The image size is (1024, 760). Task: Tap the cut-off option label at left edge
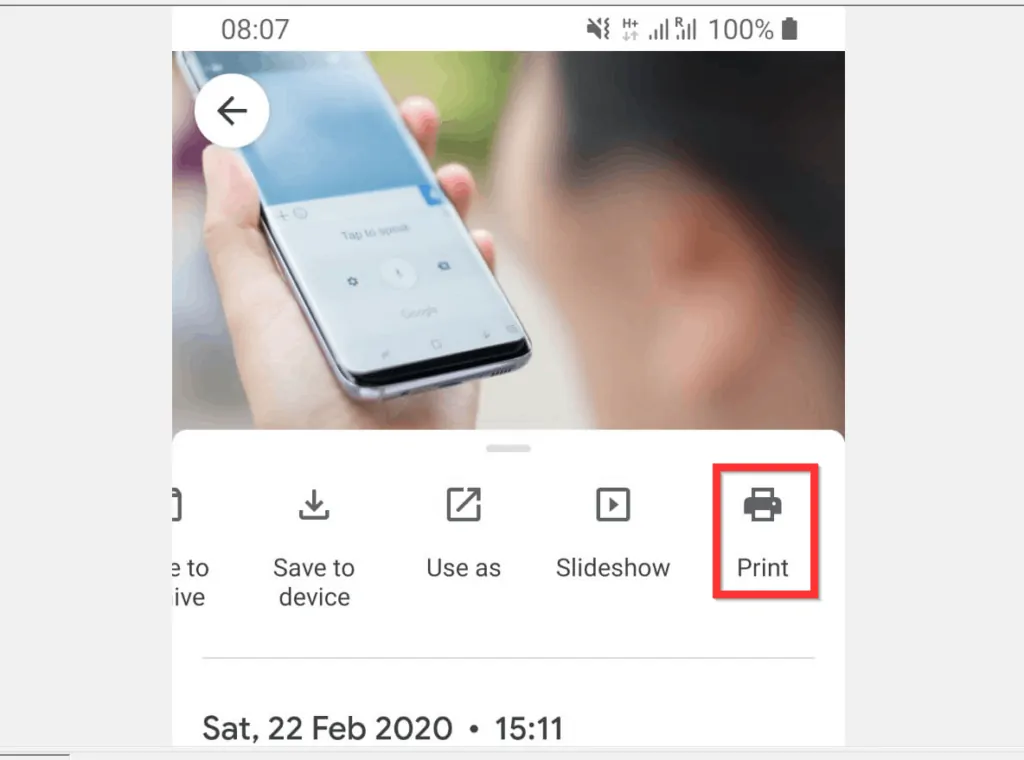190,582
